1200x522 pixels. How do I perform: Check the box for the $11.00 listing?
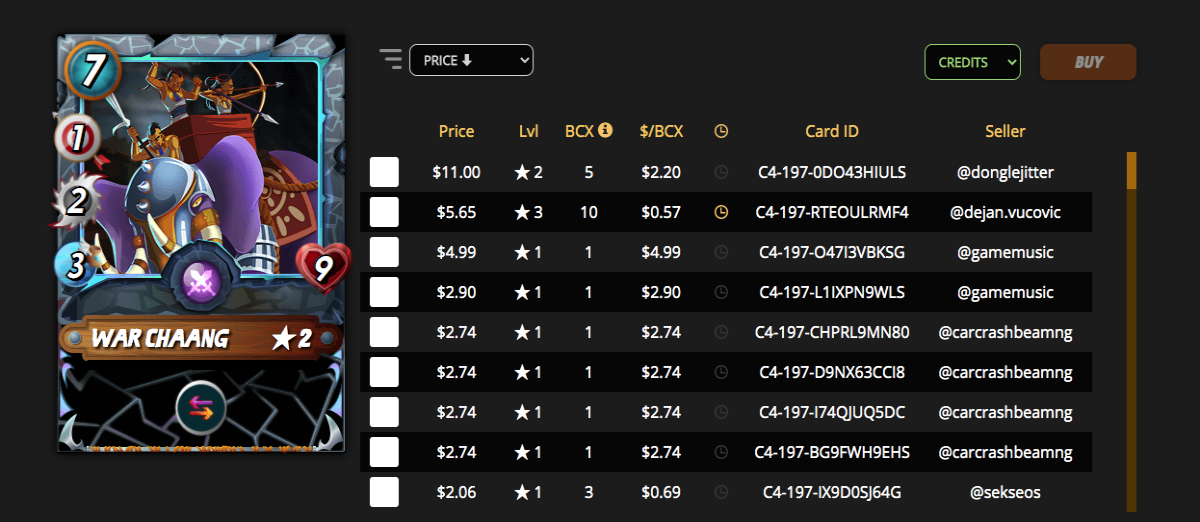384,172
